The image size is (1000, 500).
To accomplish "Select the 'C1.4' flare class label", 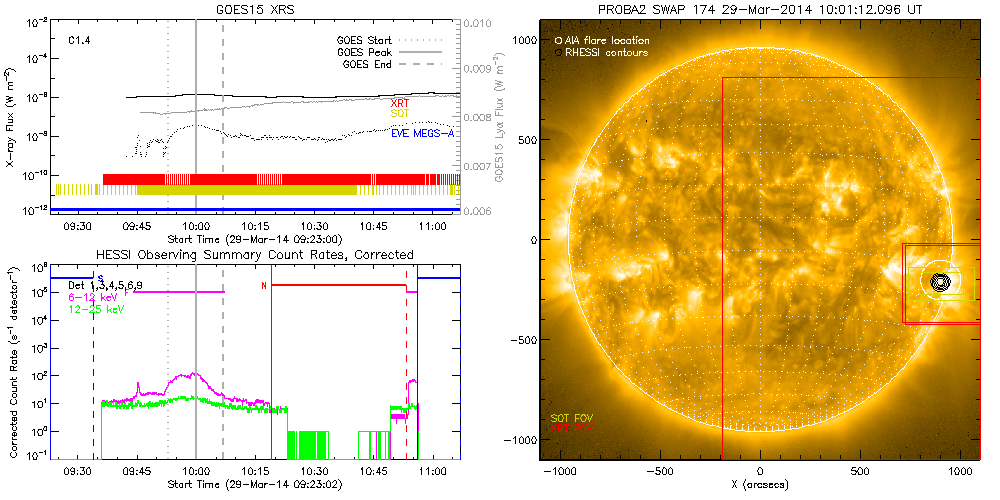I will pyautogui.click(x=78, y=40).
